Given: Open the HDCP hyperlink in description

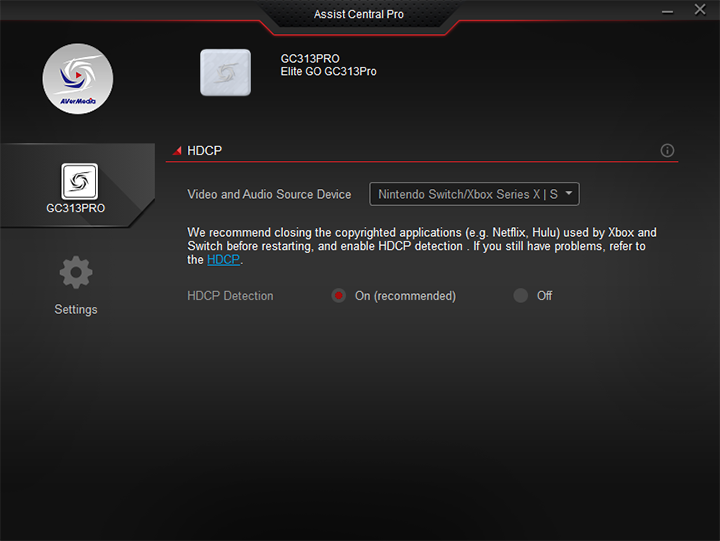Looking at the screenshot, I should tap(223, 260).
